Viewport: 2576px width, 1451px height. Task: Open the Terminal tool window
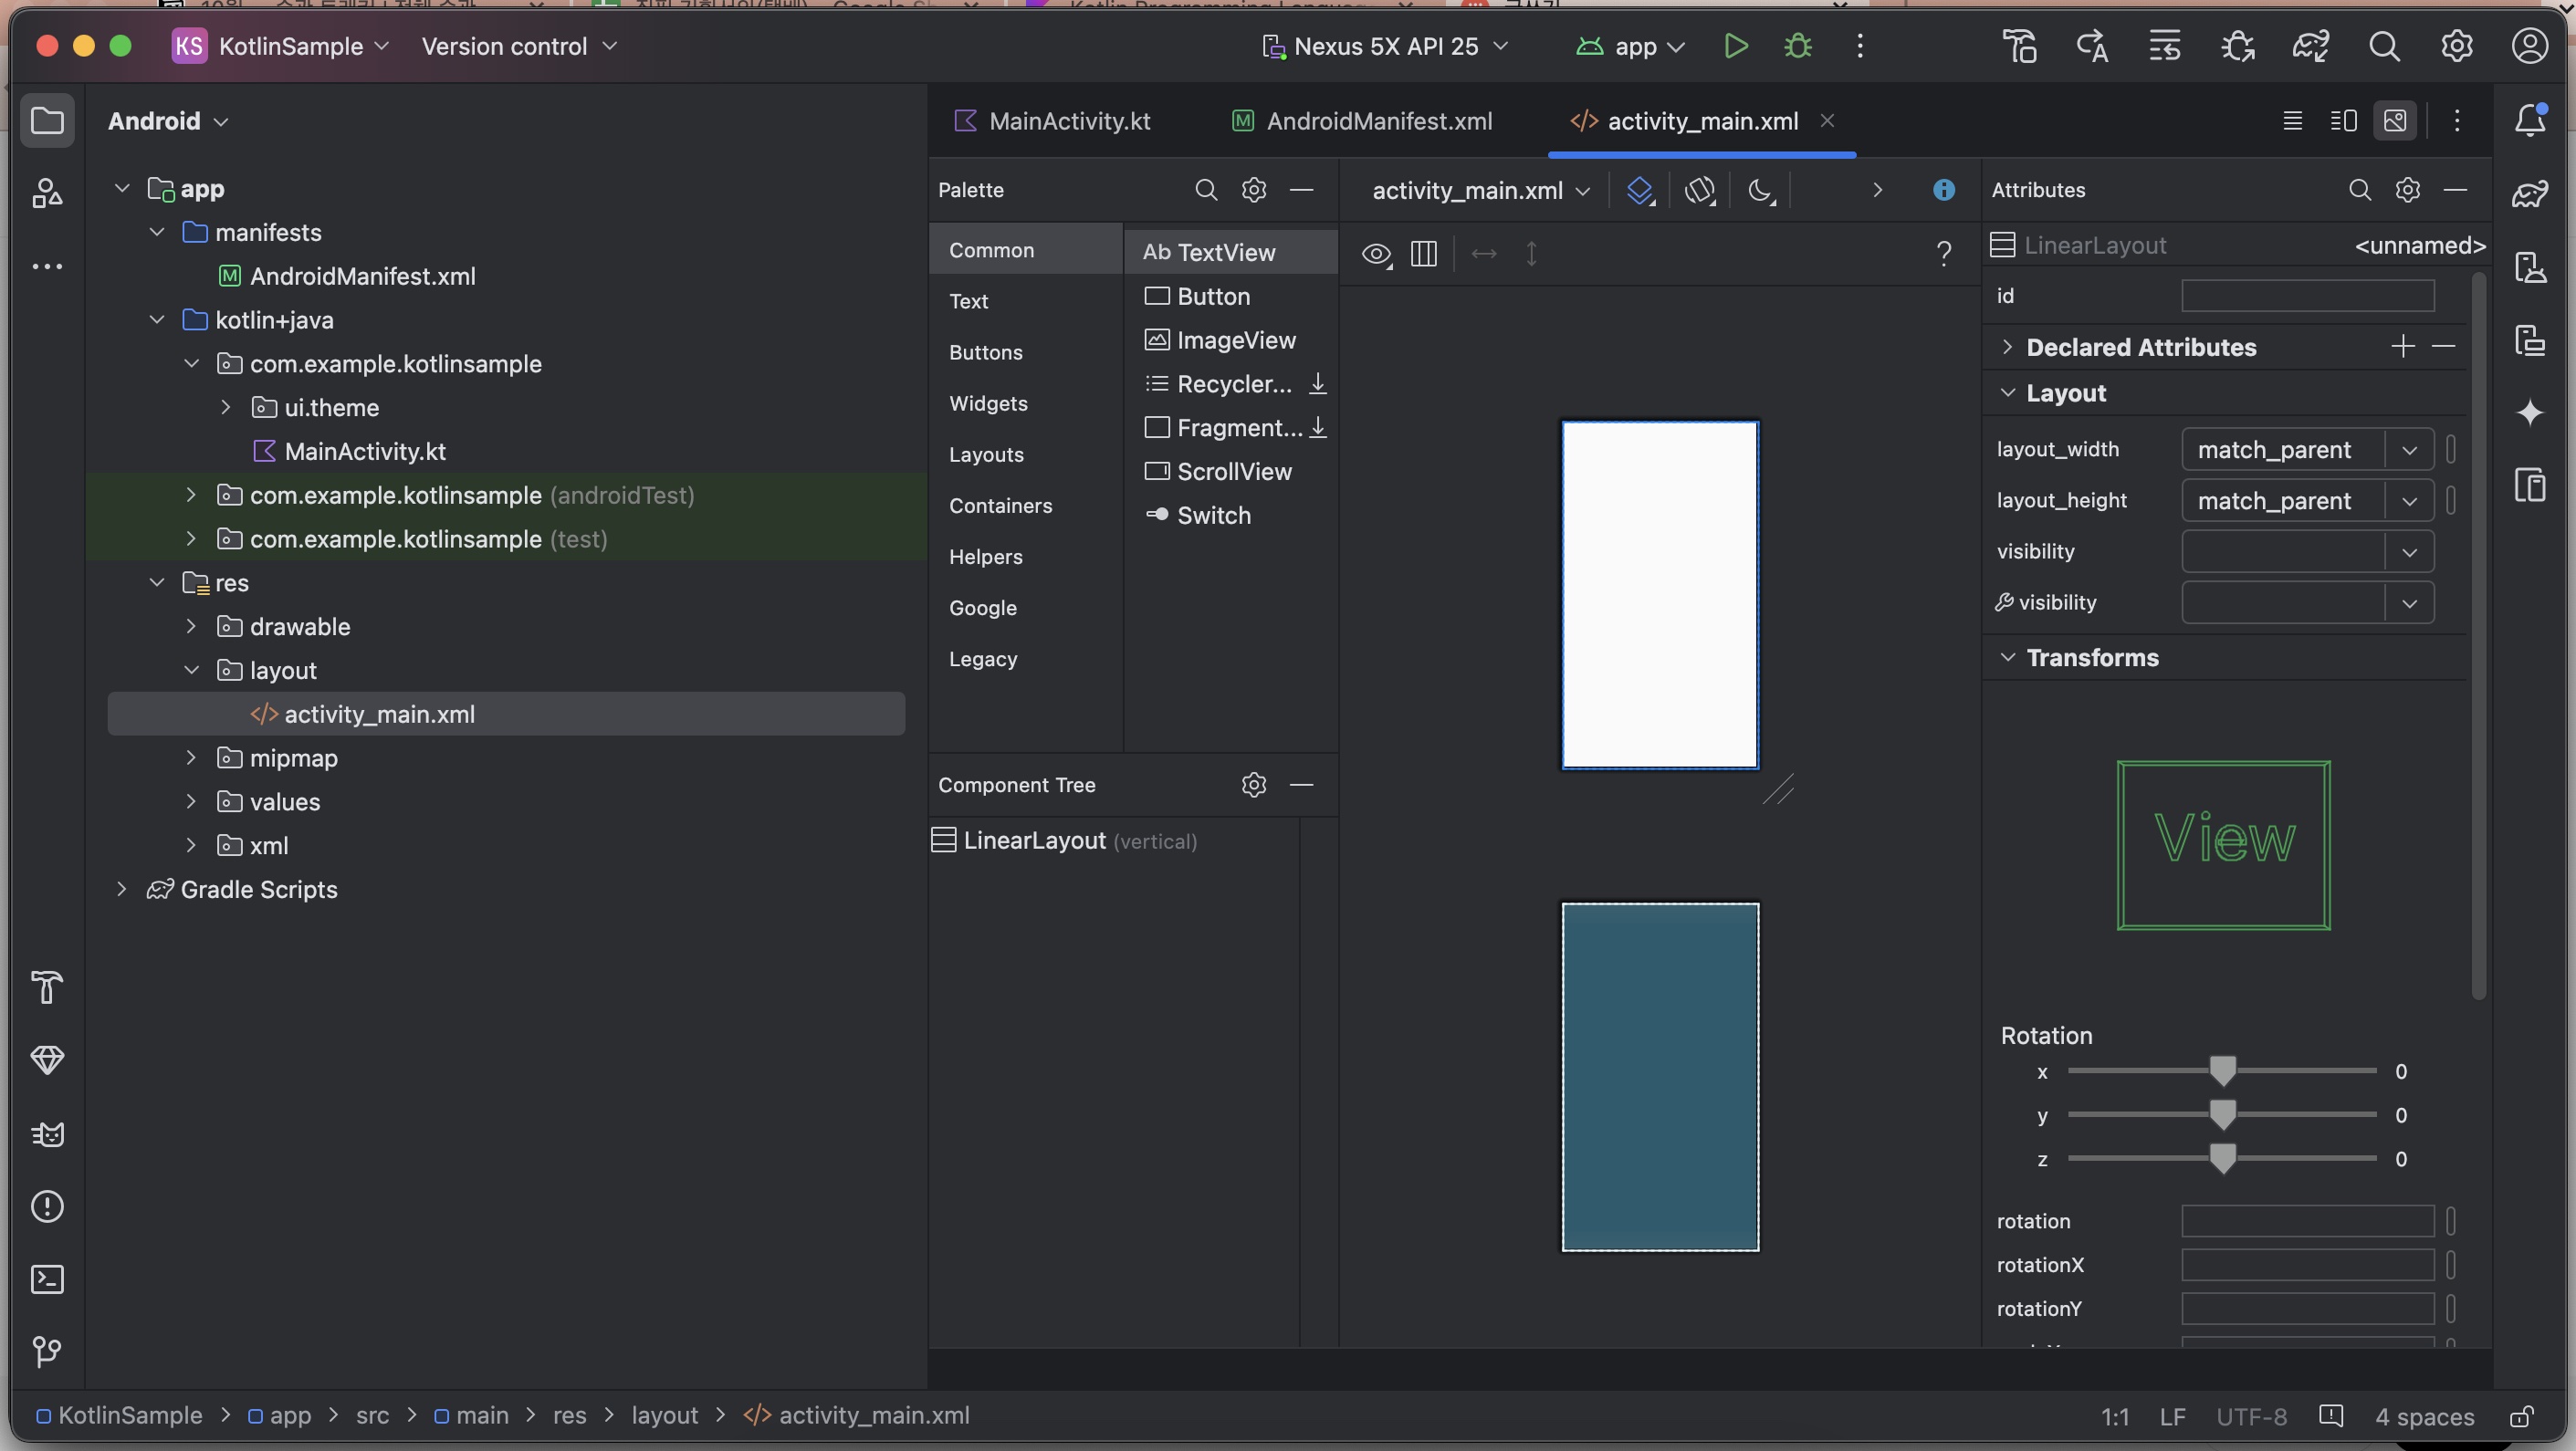(x=47, y=1279)
